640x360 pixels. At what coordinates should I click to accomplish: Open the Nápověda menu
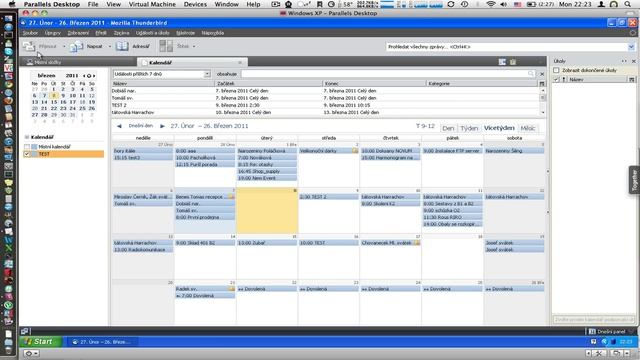213,33
